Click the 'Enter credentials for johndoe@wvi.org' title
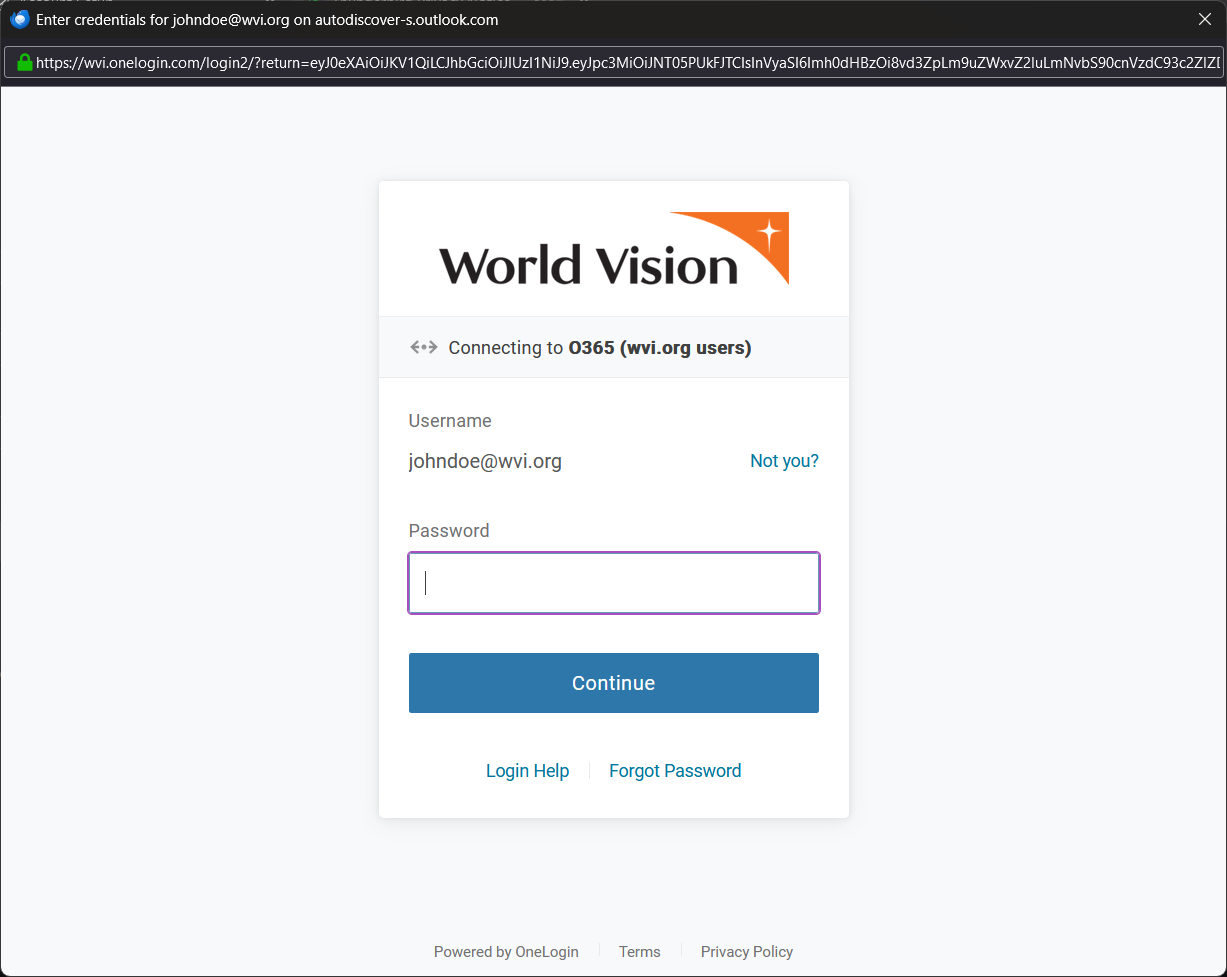This screenshot has width=1227, height=977. point(267,20)
